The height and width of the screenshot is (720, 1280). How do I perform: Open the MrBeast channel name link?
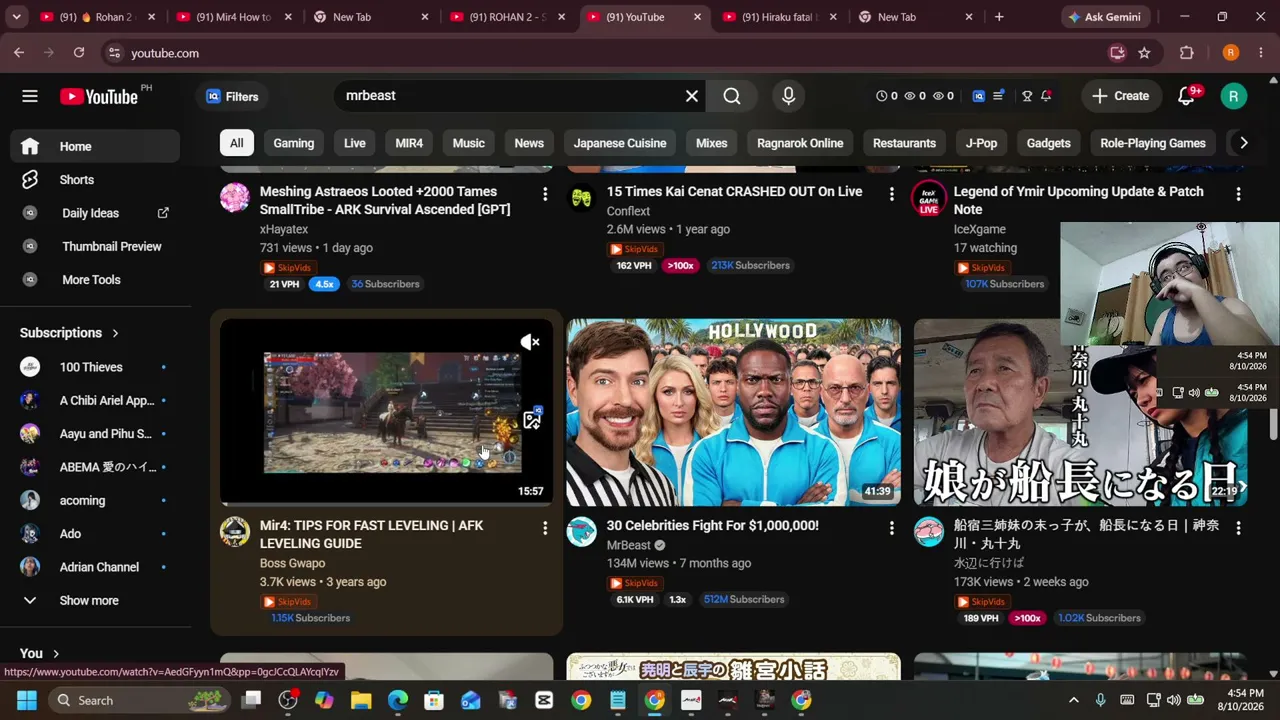[629, 545]
